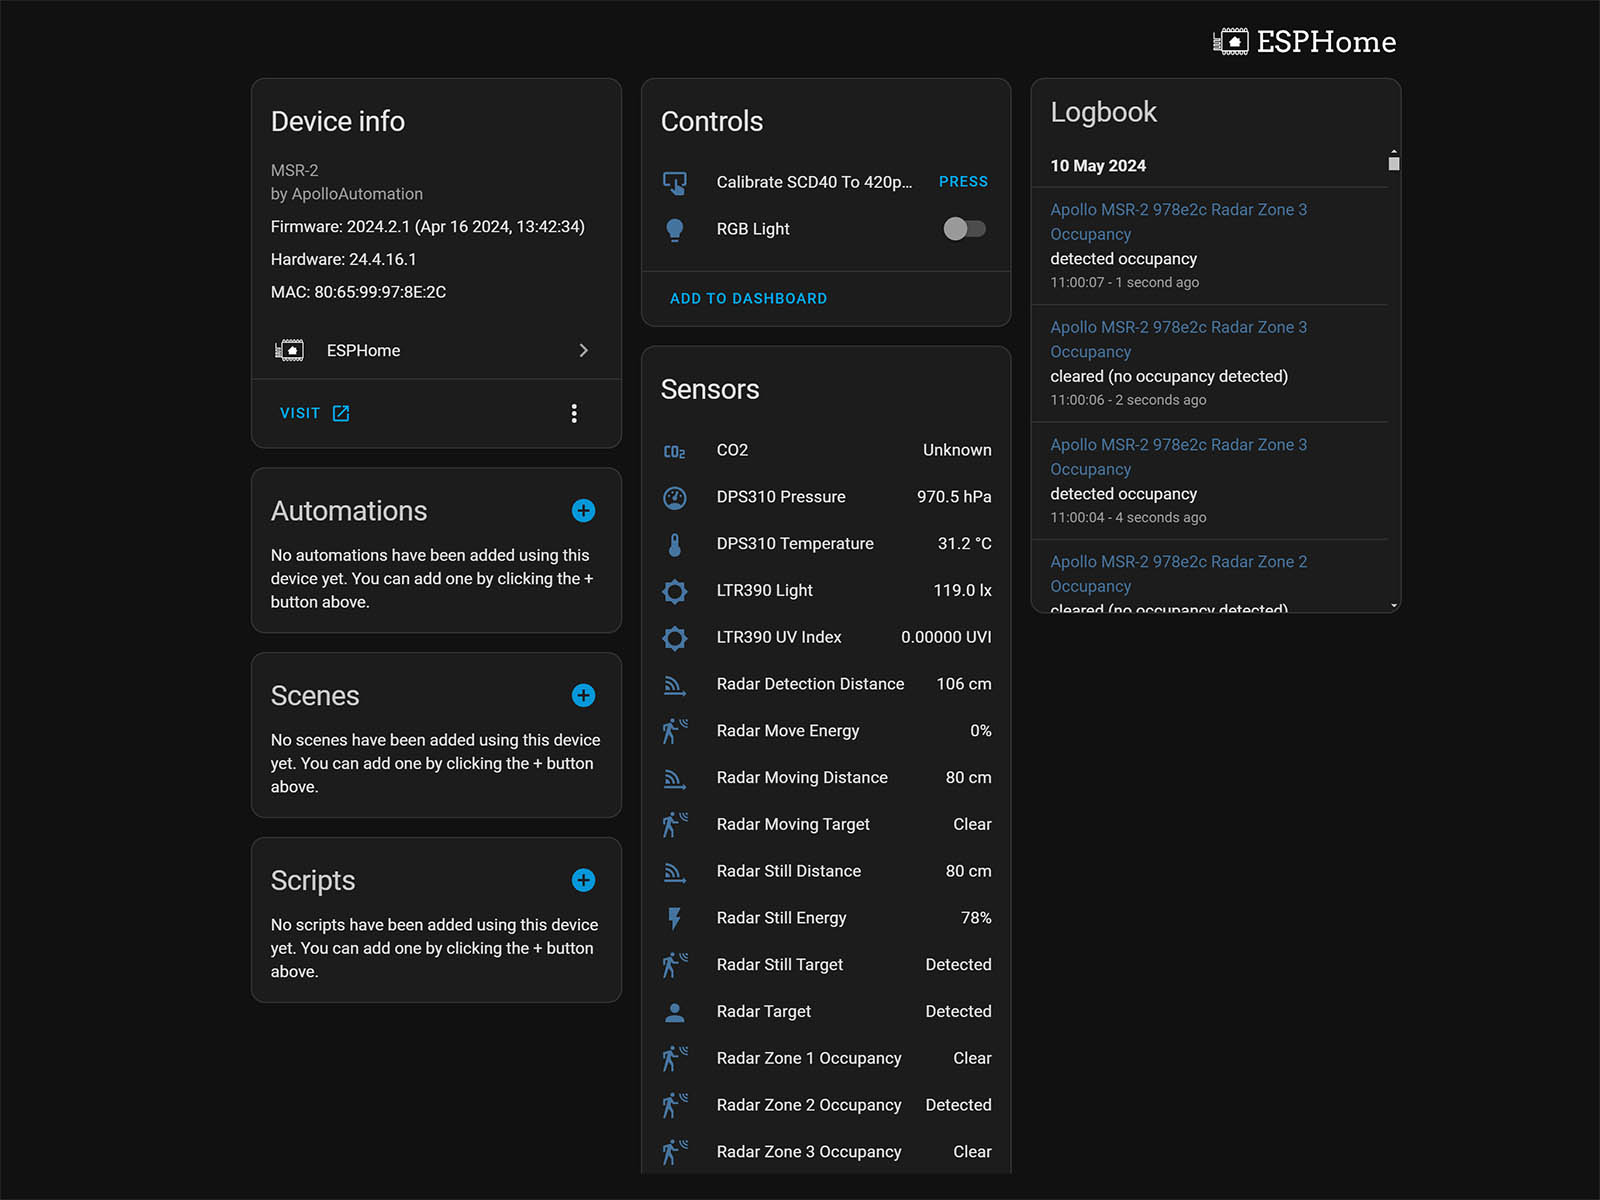Open the ESPHome integration row
The image size is (1600, 1200).
364,351
